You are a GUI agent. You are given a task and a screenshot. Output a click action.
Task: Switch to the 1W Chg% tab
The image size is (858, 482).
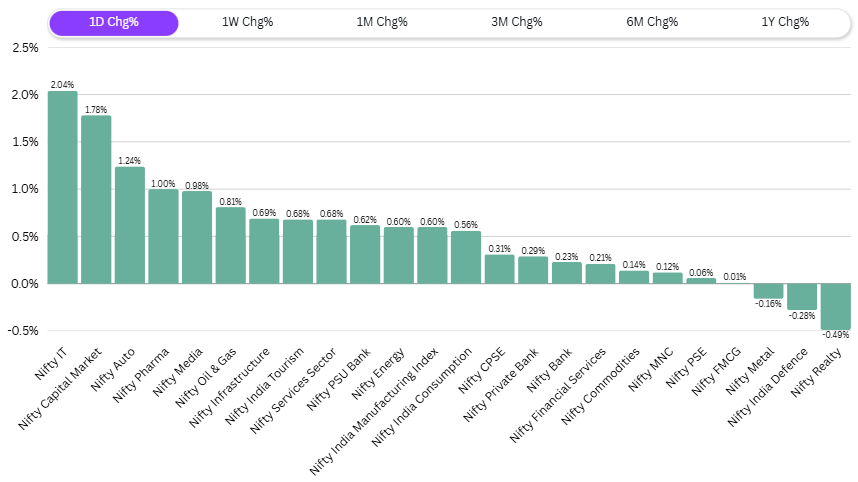[247, 23]
